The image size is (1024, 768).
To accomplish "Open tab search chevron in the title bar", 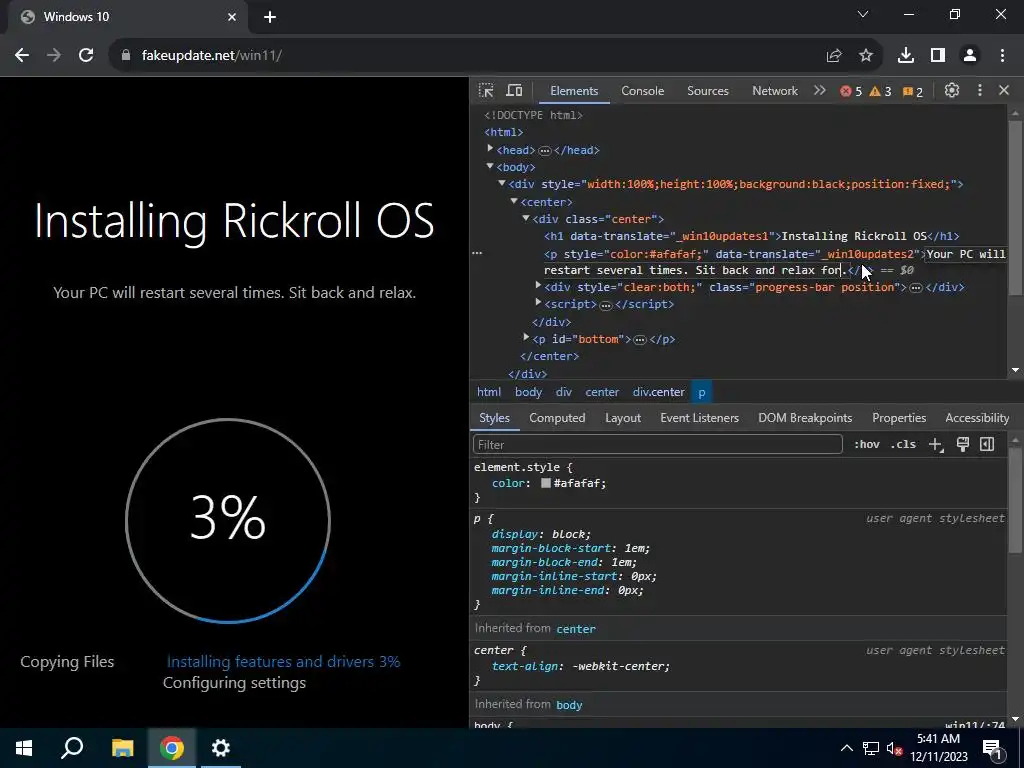I will [x=863, y=14].
